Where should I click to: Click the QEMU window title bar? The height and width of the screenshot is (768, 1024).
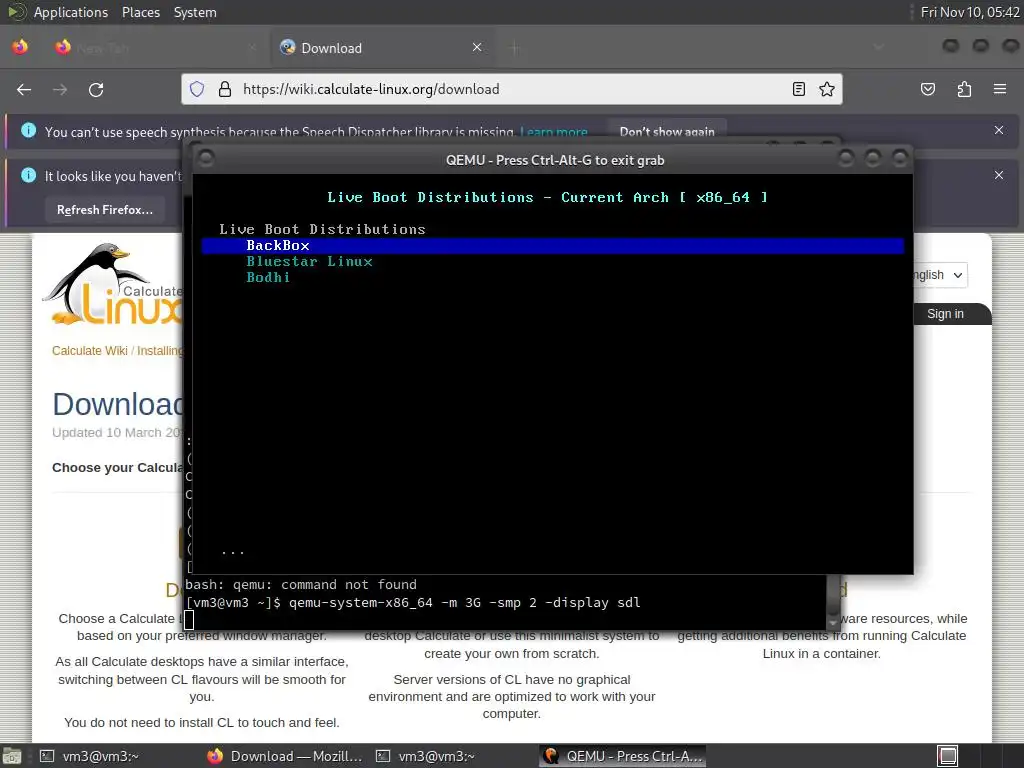554,160
